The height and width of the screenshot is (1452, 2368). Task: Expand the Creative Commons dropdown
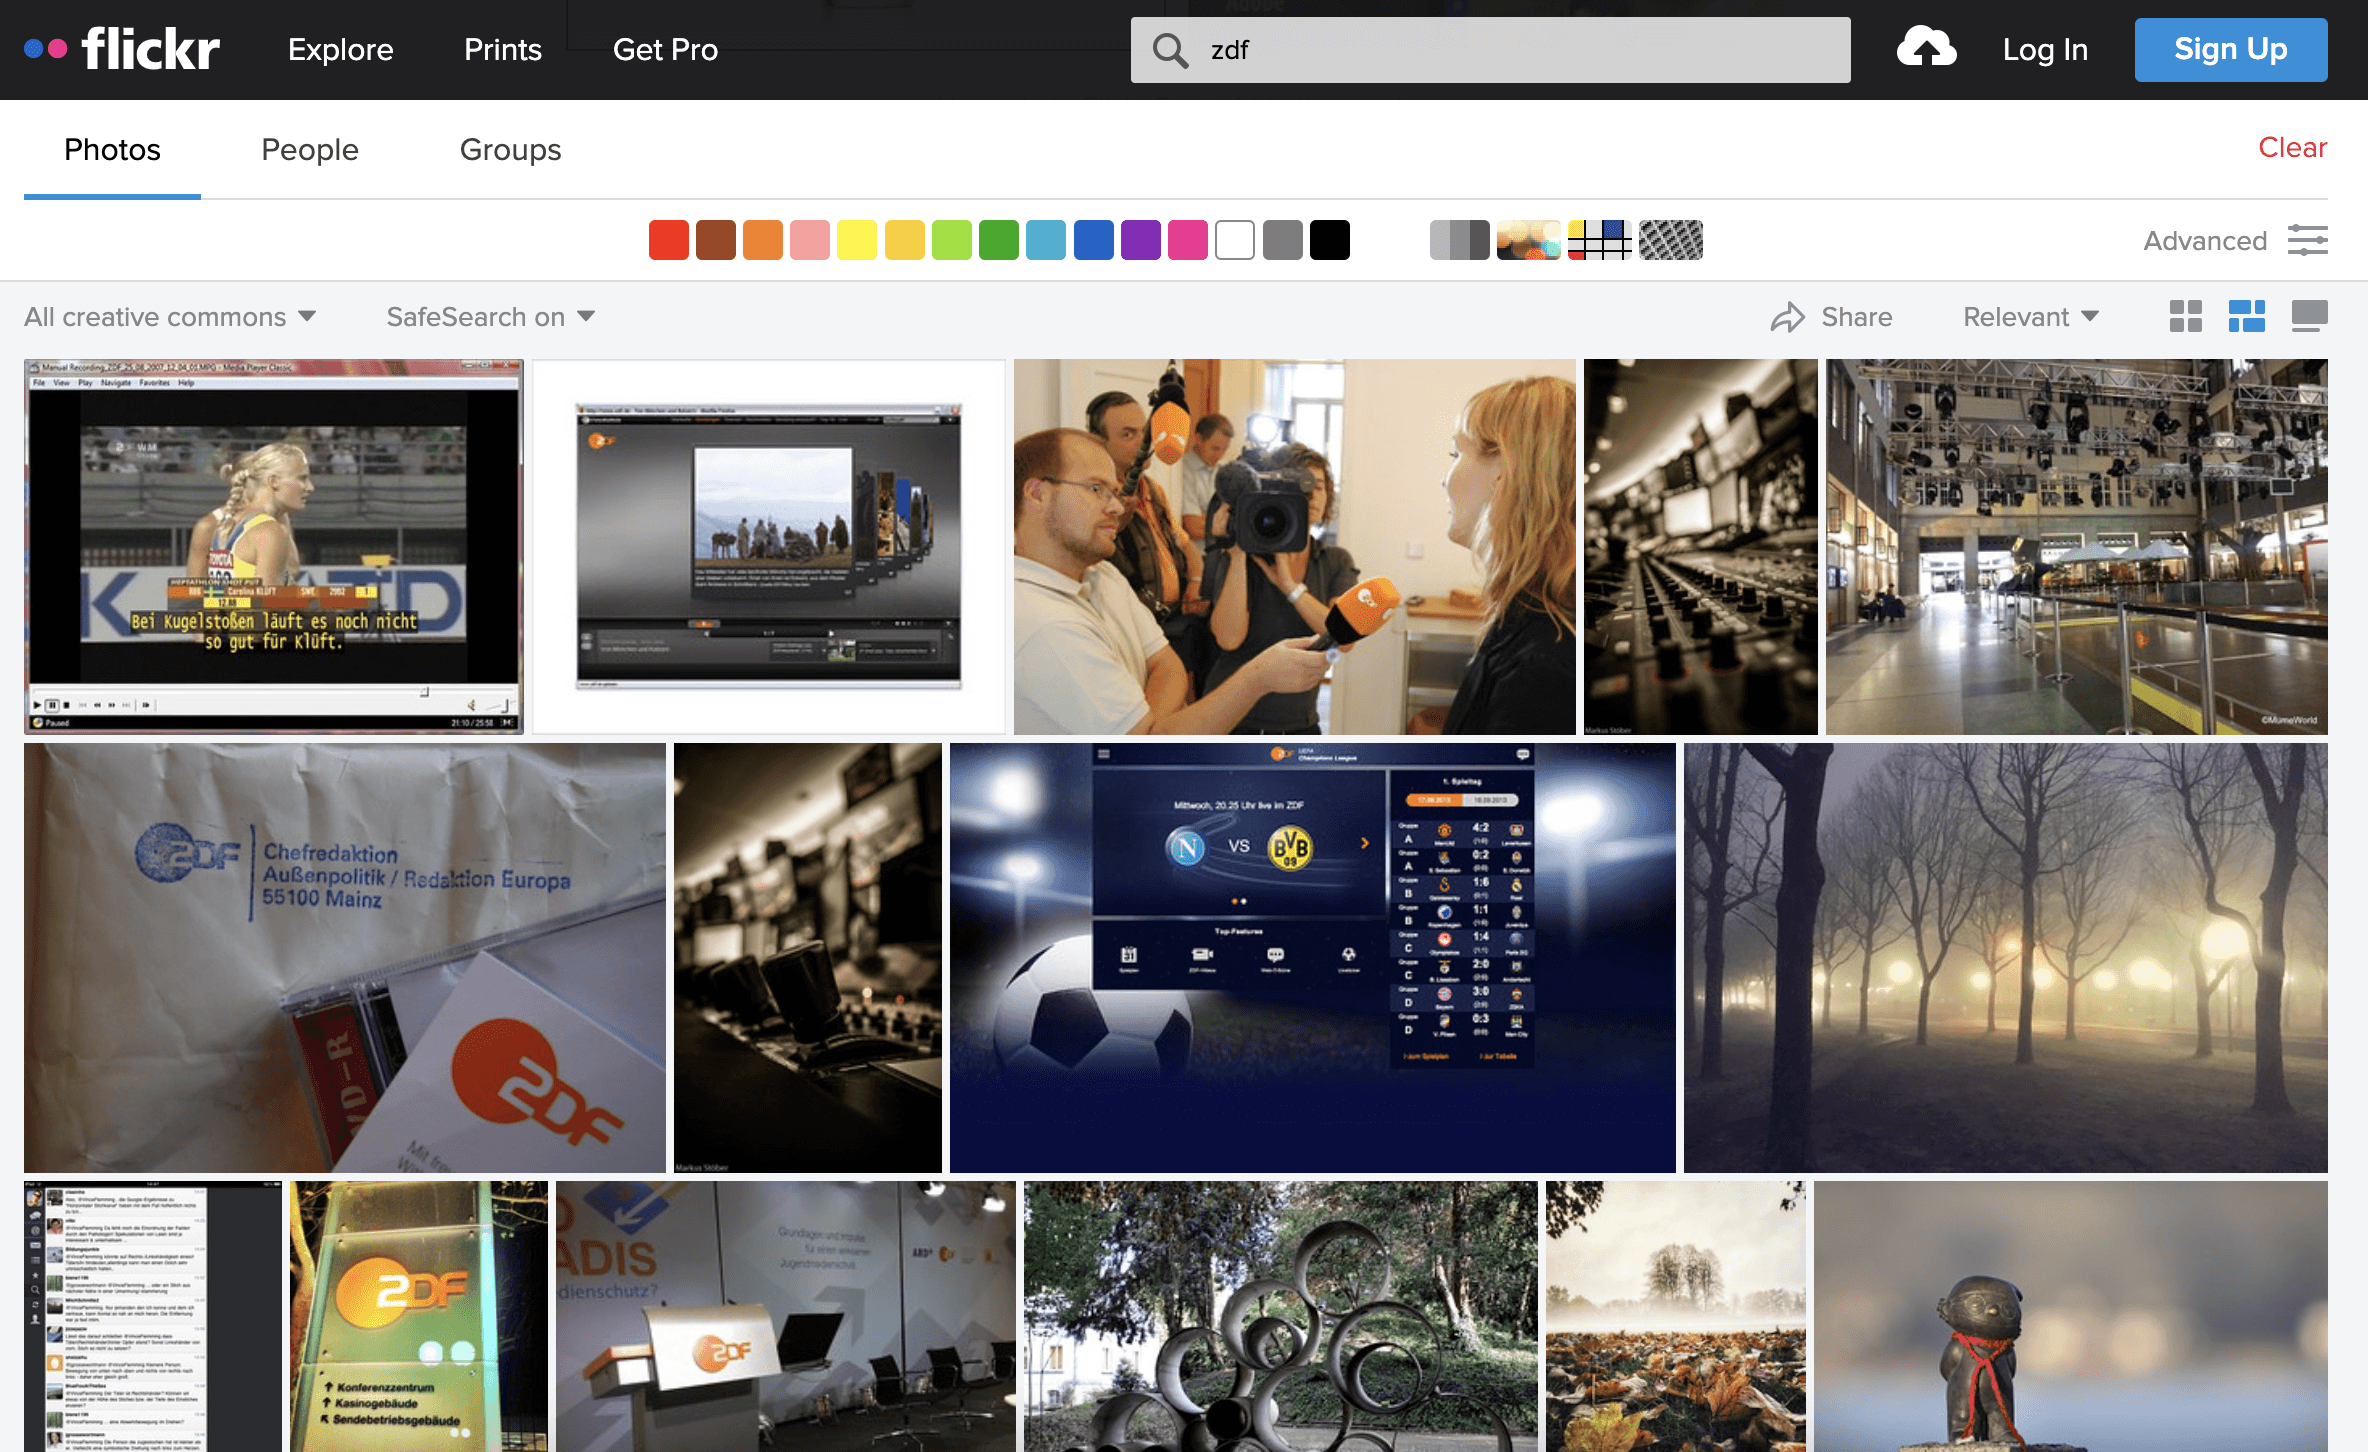click(x=169, y=316)
